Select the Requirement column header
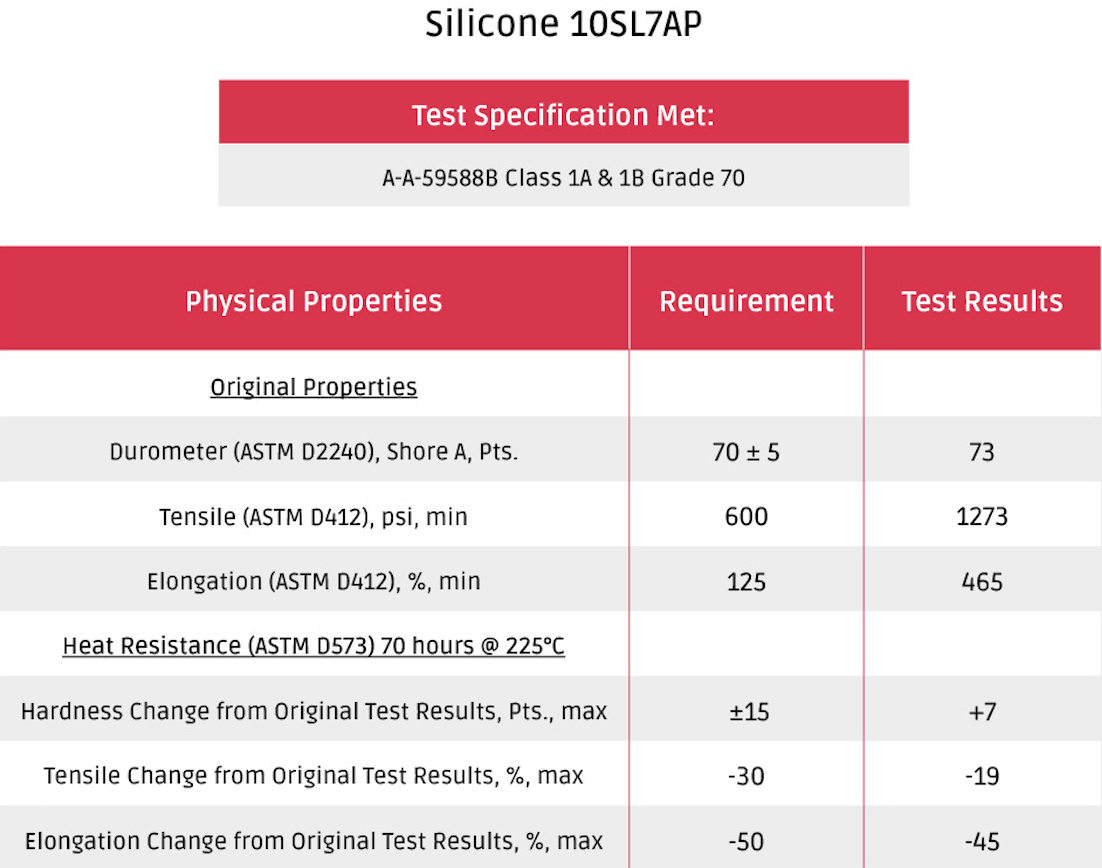Image resolution: width=1102 pixels, height=868 pixels. tap(746, 301)
